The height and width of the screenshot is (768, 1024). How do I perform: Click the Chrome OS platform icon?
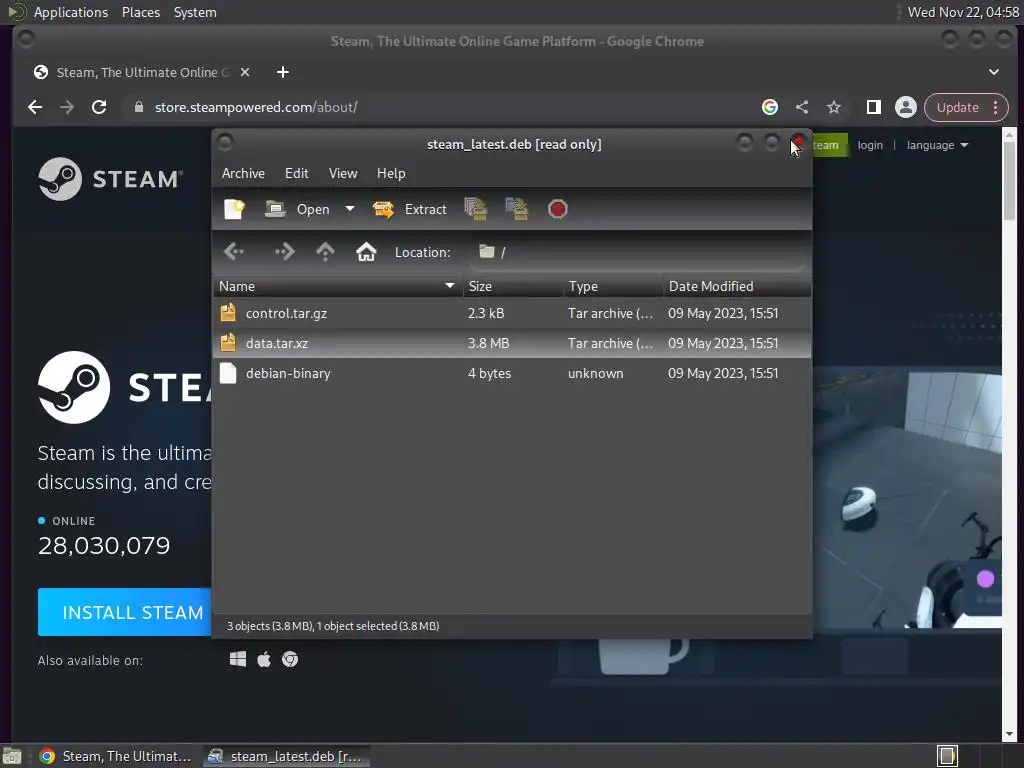coord(290,660)
